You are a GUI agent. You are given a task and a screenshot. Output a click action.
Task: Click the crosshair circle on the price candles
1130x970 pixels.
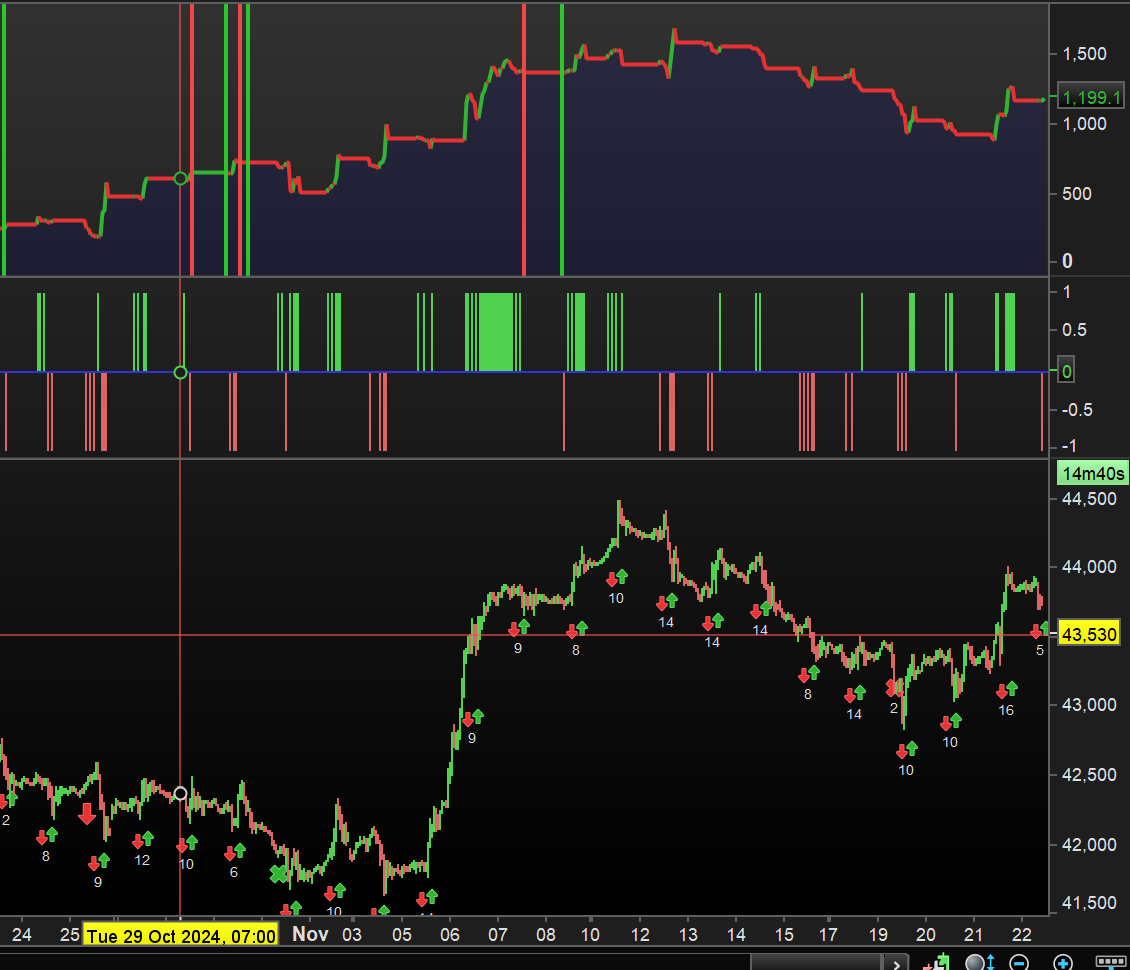point(180,793)
